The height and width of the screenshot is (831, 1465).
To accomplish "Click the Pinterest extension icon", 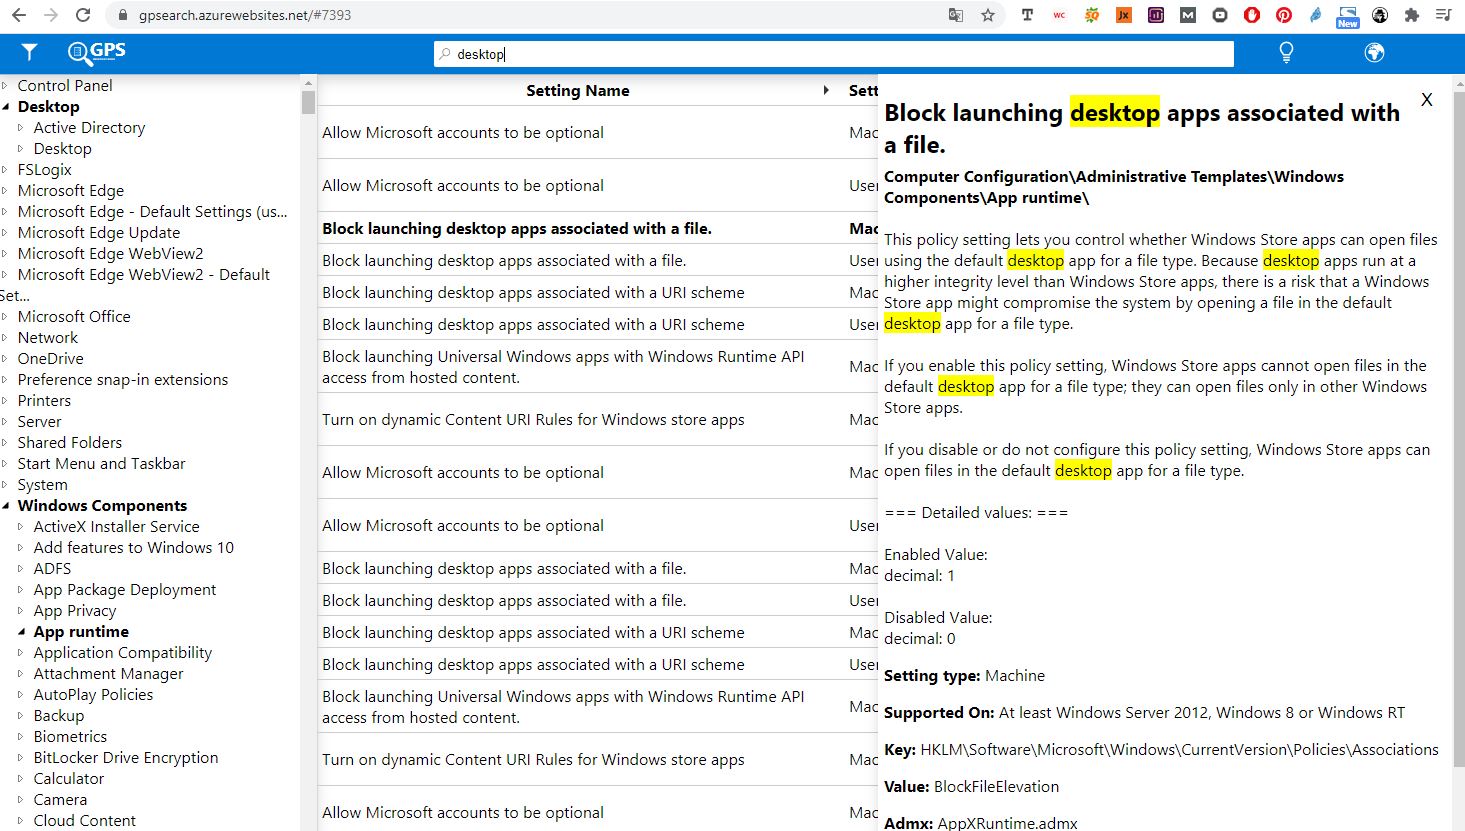I will point(1284,15).
